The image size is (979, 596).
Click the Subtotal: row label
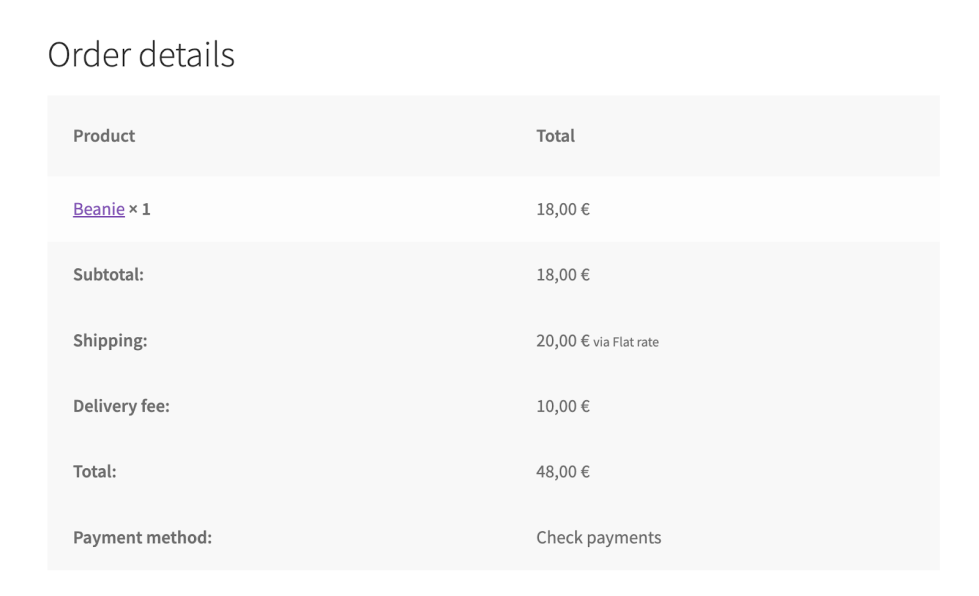point(108,275)
